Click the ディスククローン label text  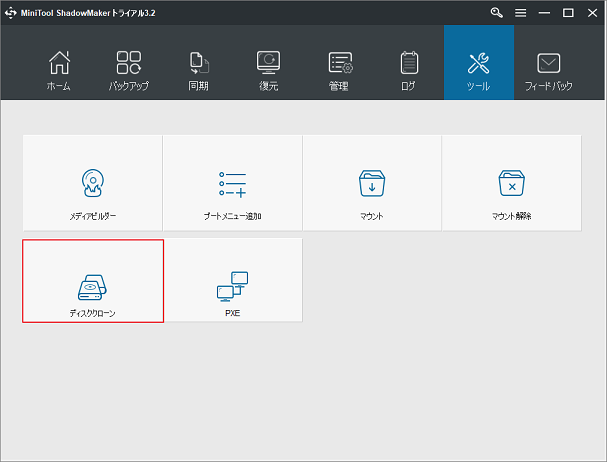(93, 313)
